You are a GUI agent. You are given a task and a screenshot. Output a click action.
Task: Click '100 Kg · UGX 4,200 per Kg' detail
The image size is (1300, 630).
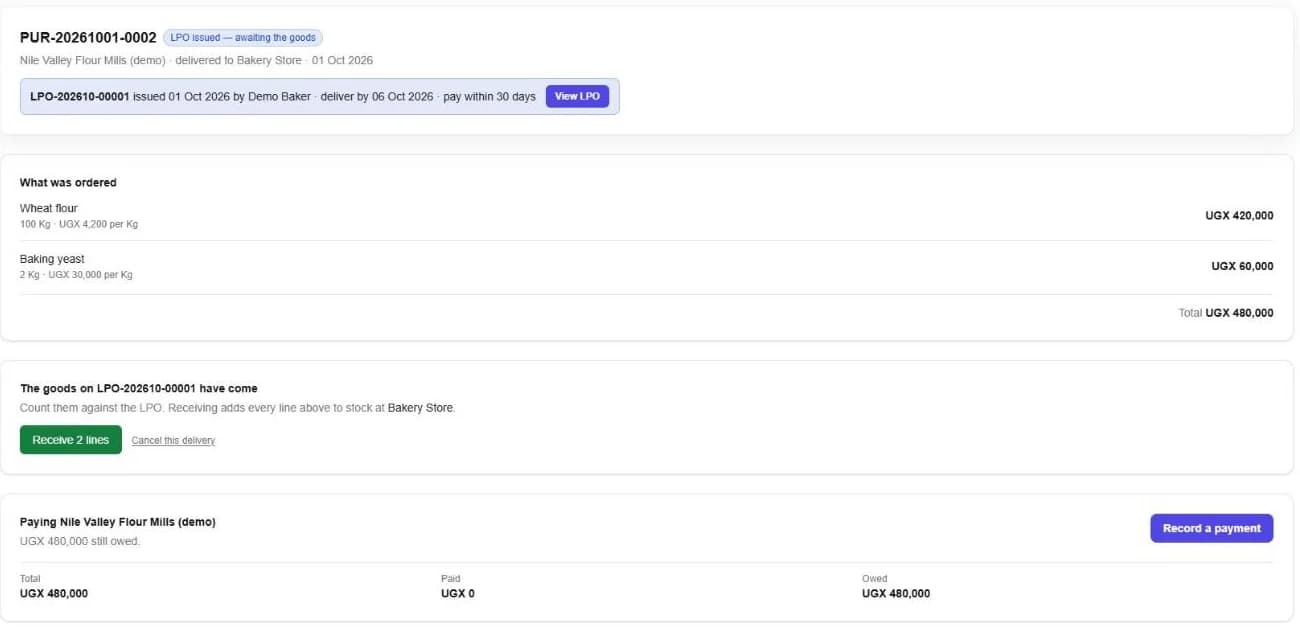[79, 224]
